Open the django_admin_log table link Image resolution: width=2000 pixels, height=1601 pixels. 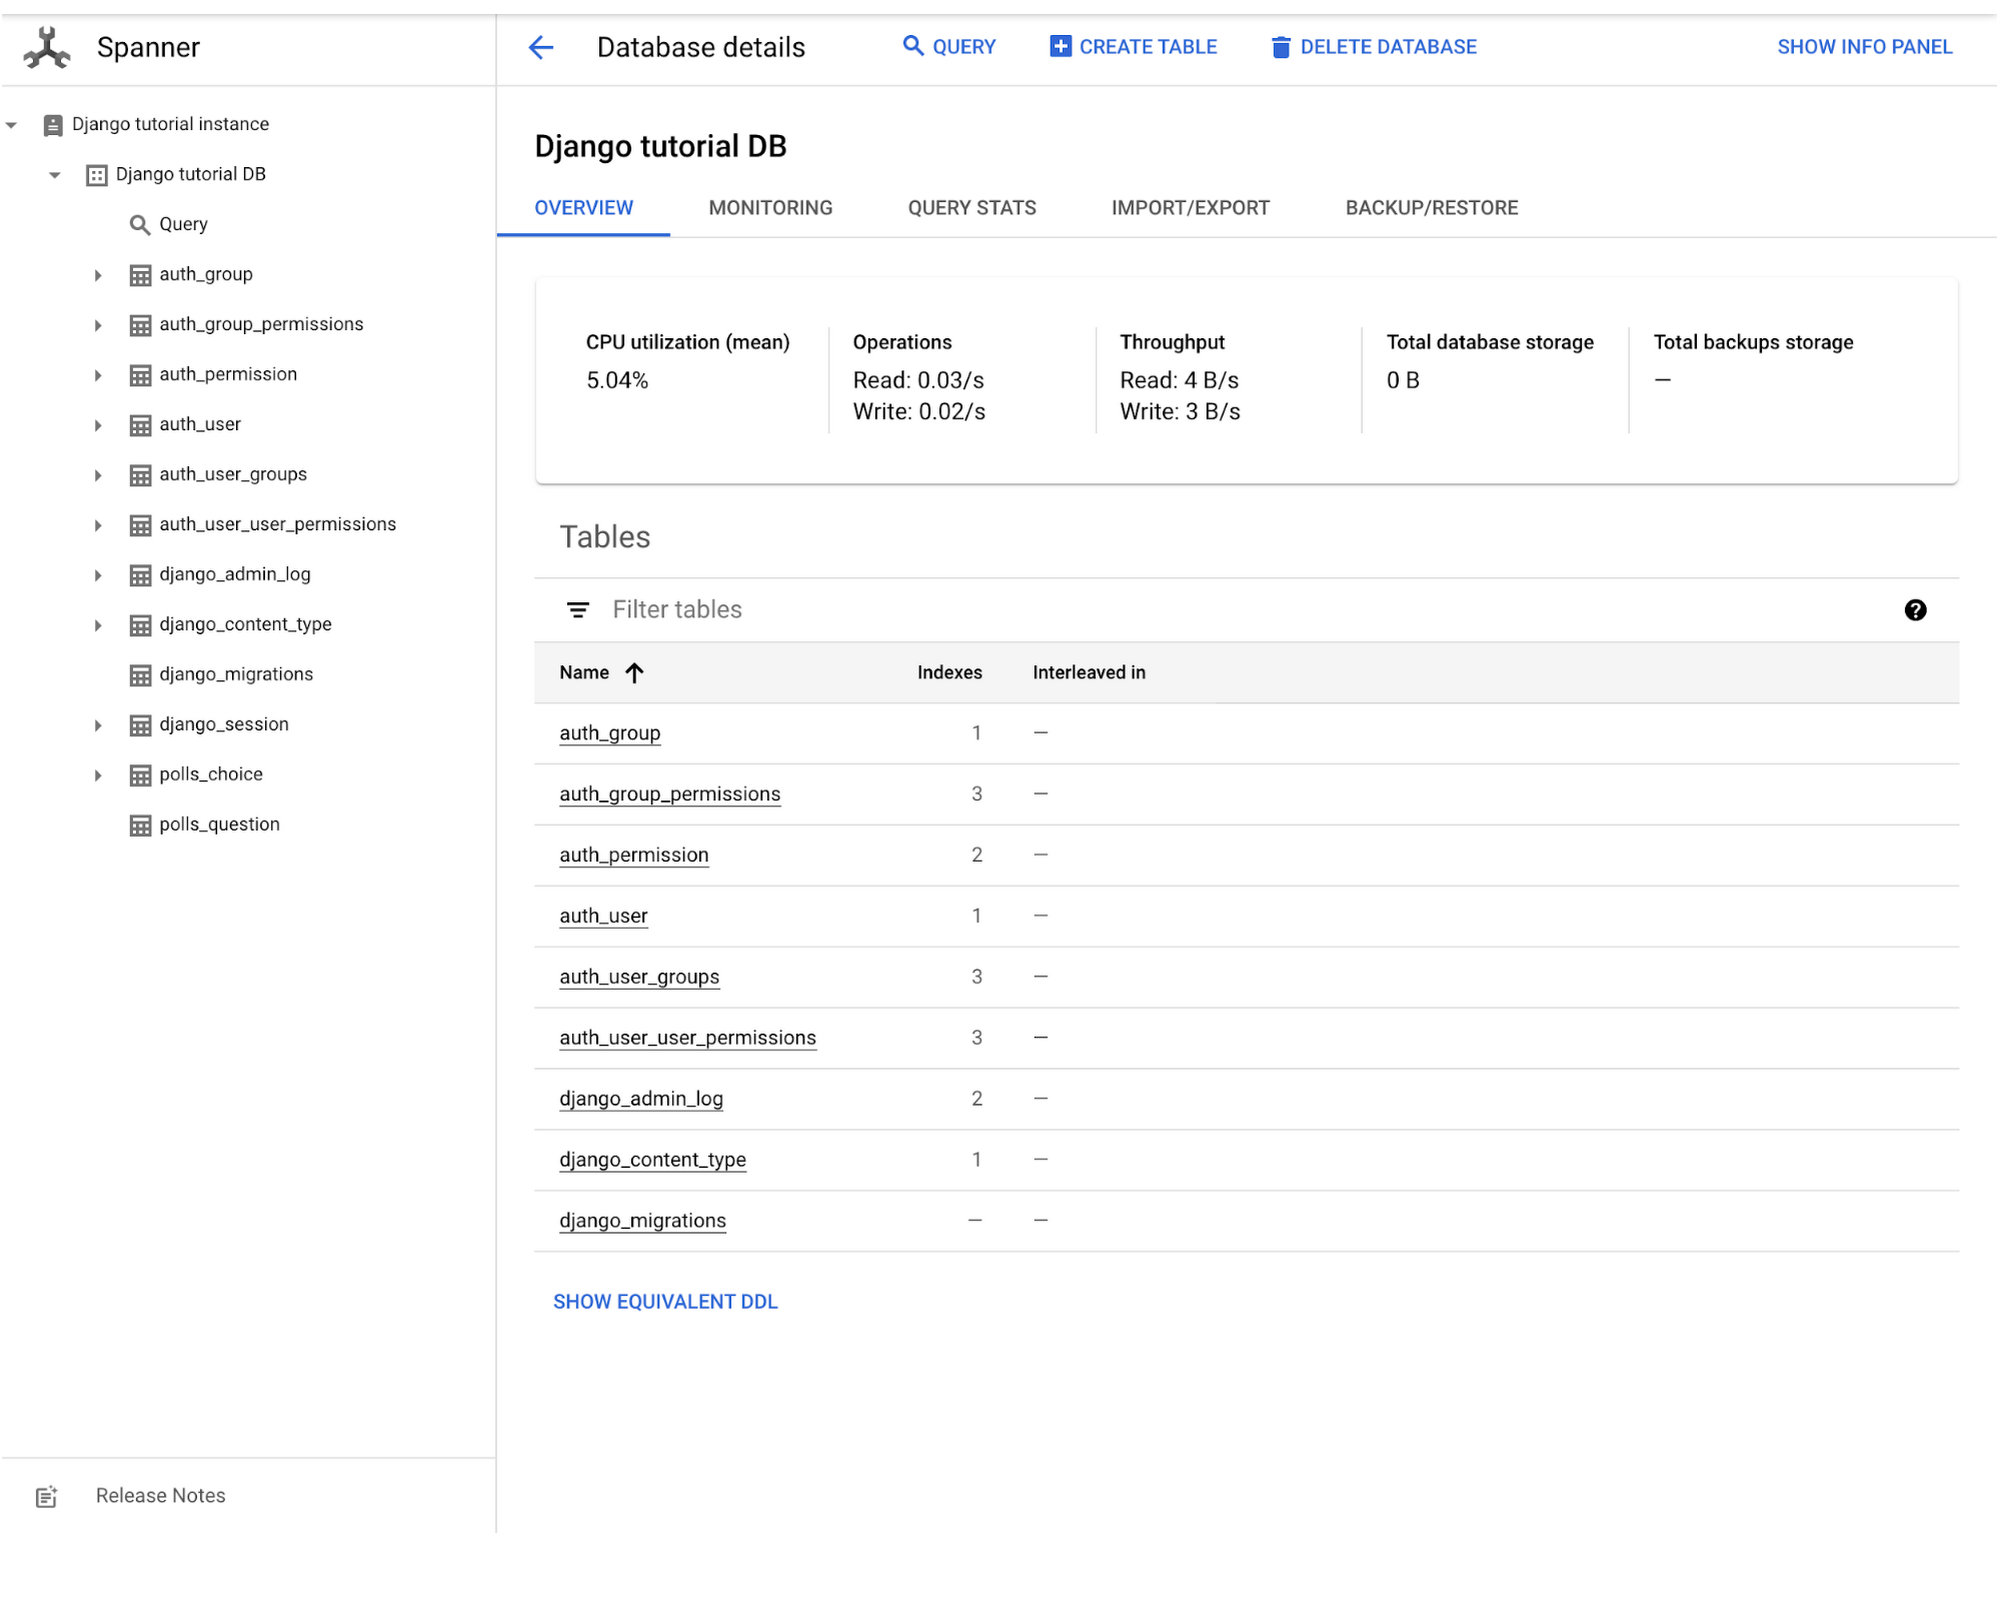pyautogui.click(x=641, y=1099)
